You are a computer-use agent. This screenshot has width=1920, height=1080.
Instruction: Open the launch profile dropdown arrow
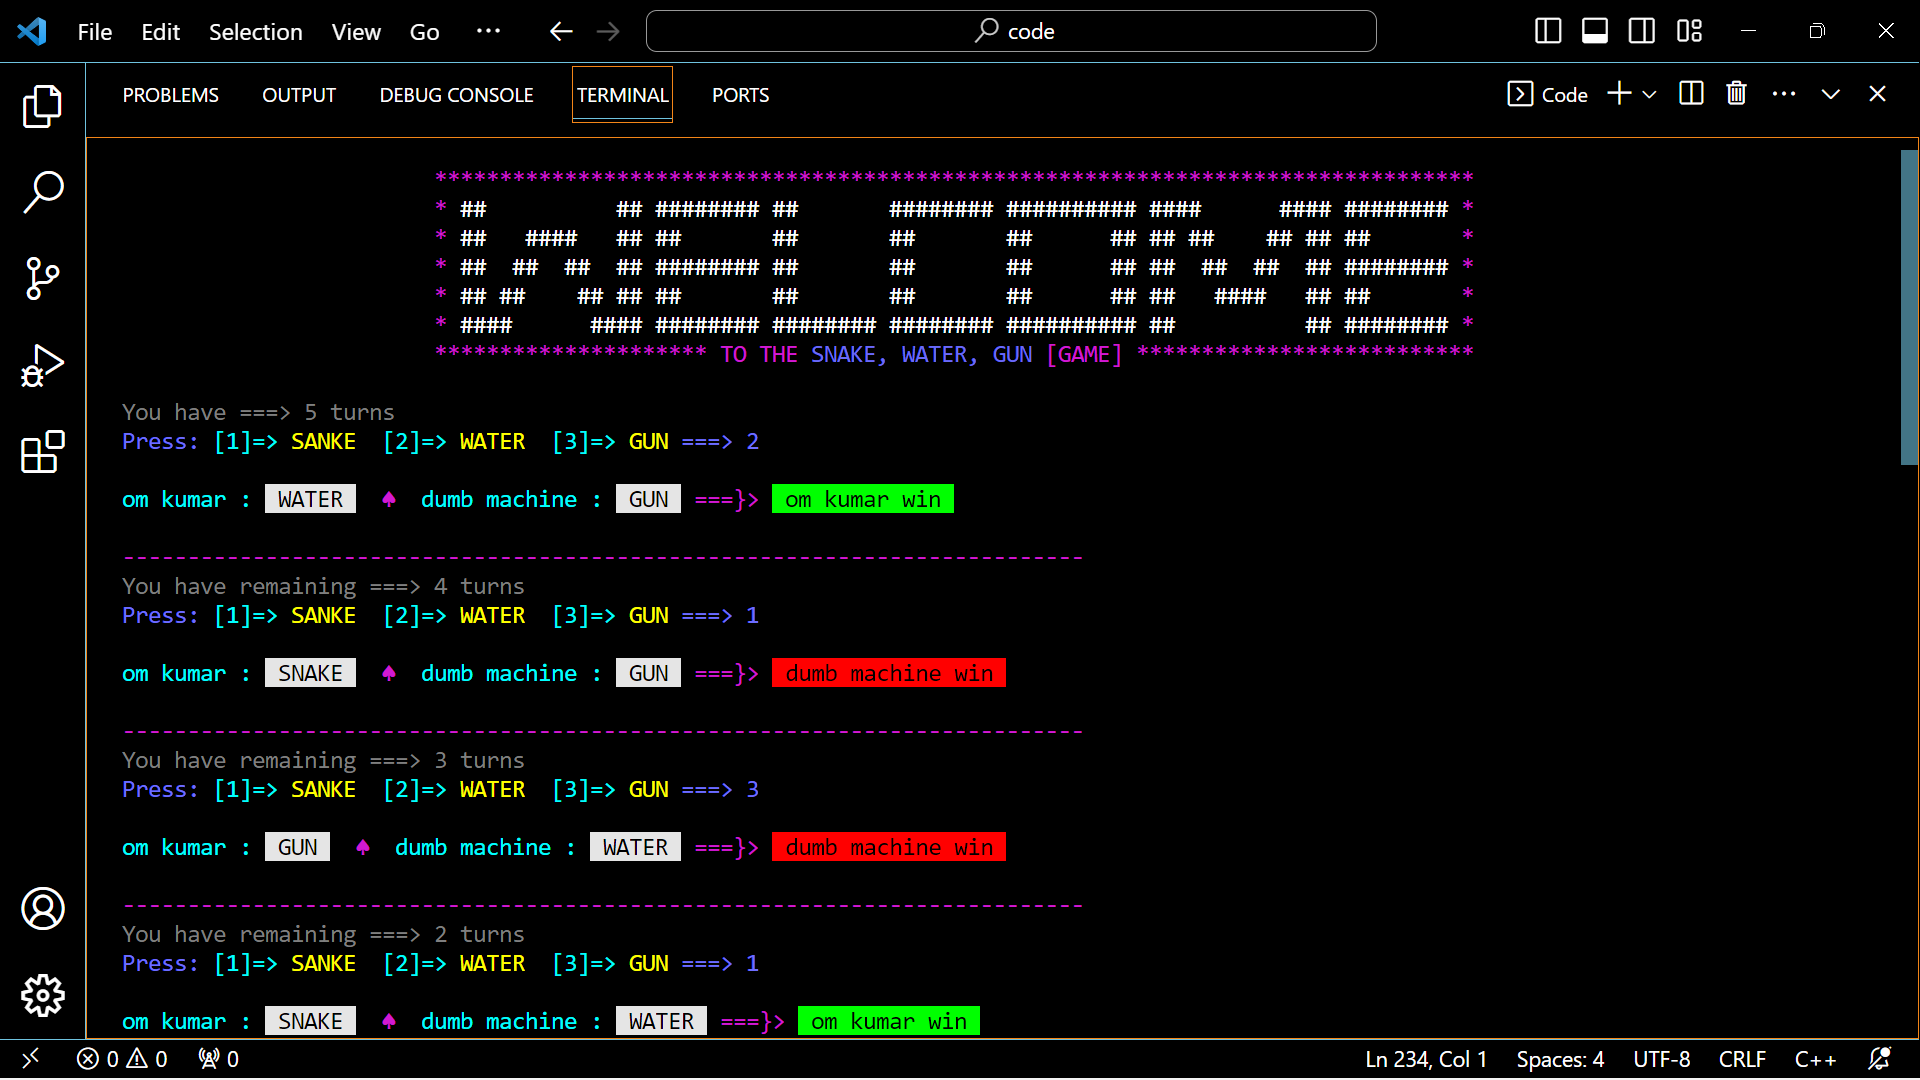tap(1650, 94)
